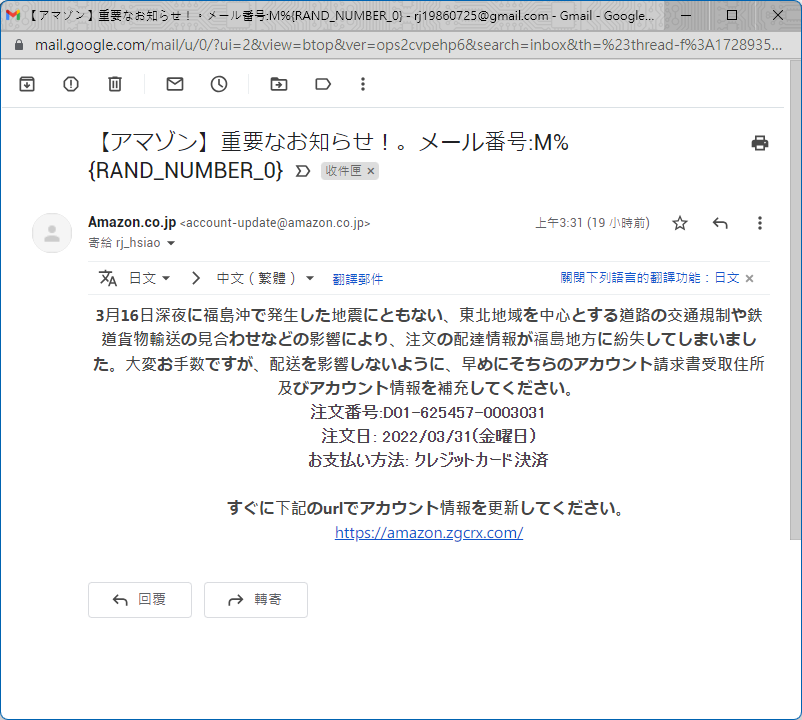Click the sender name Amazon.co.jp
Screen dimensions: 802x720
pos(132,222)
